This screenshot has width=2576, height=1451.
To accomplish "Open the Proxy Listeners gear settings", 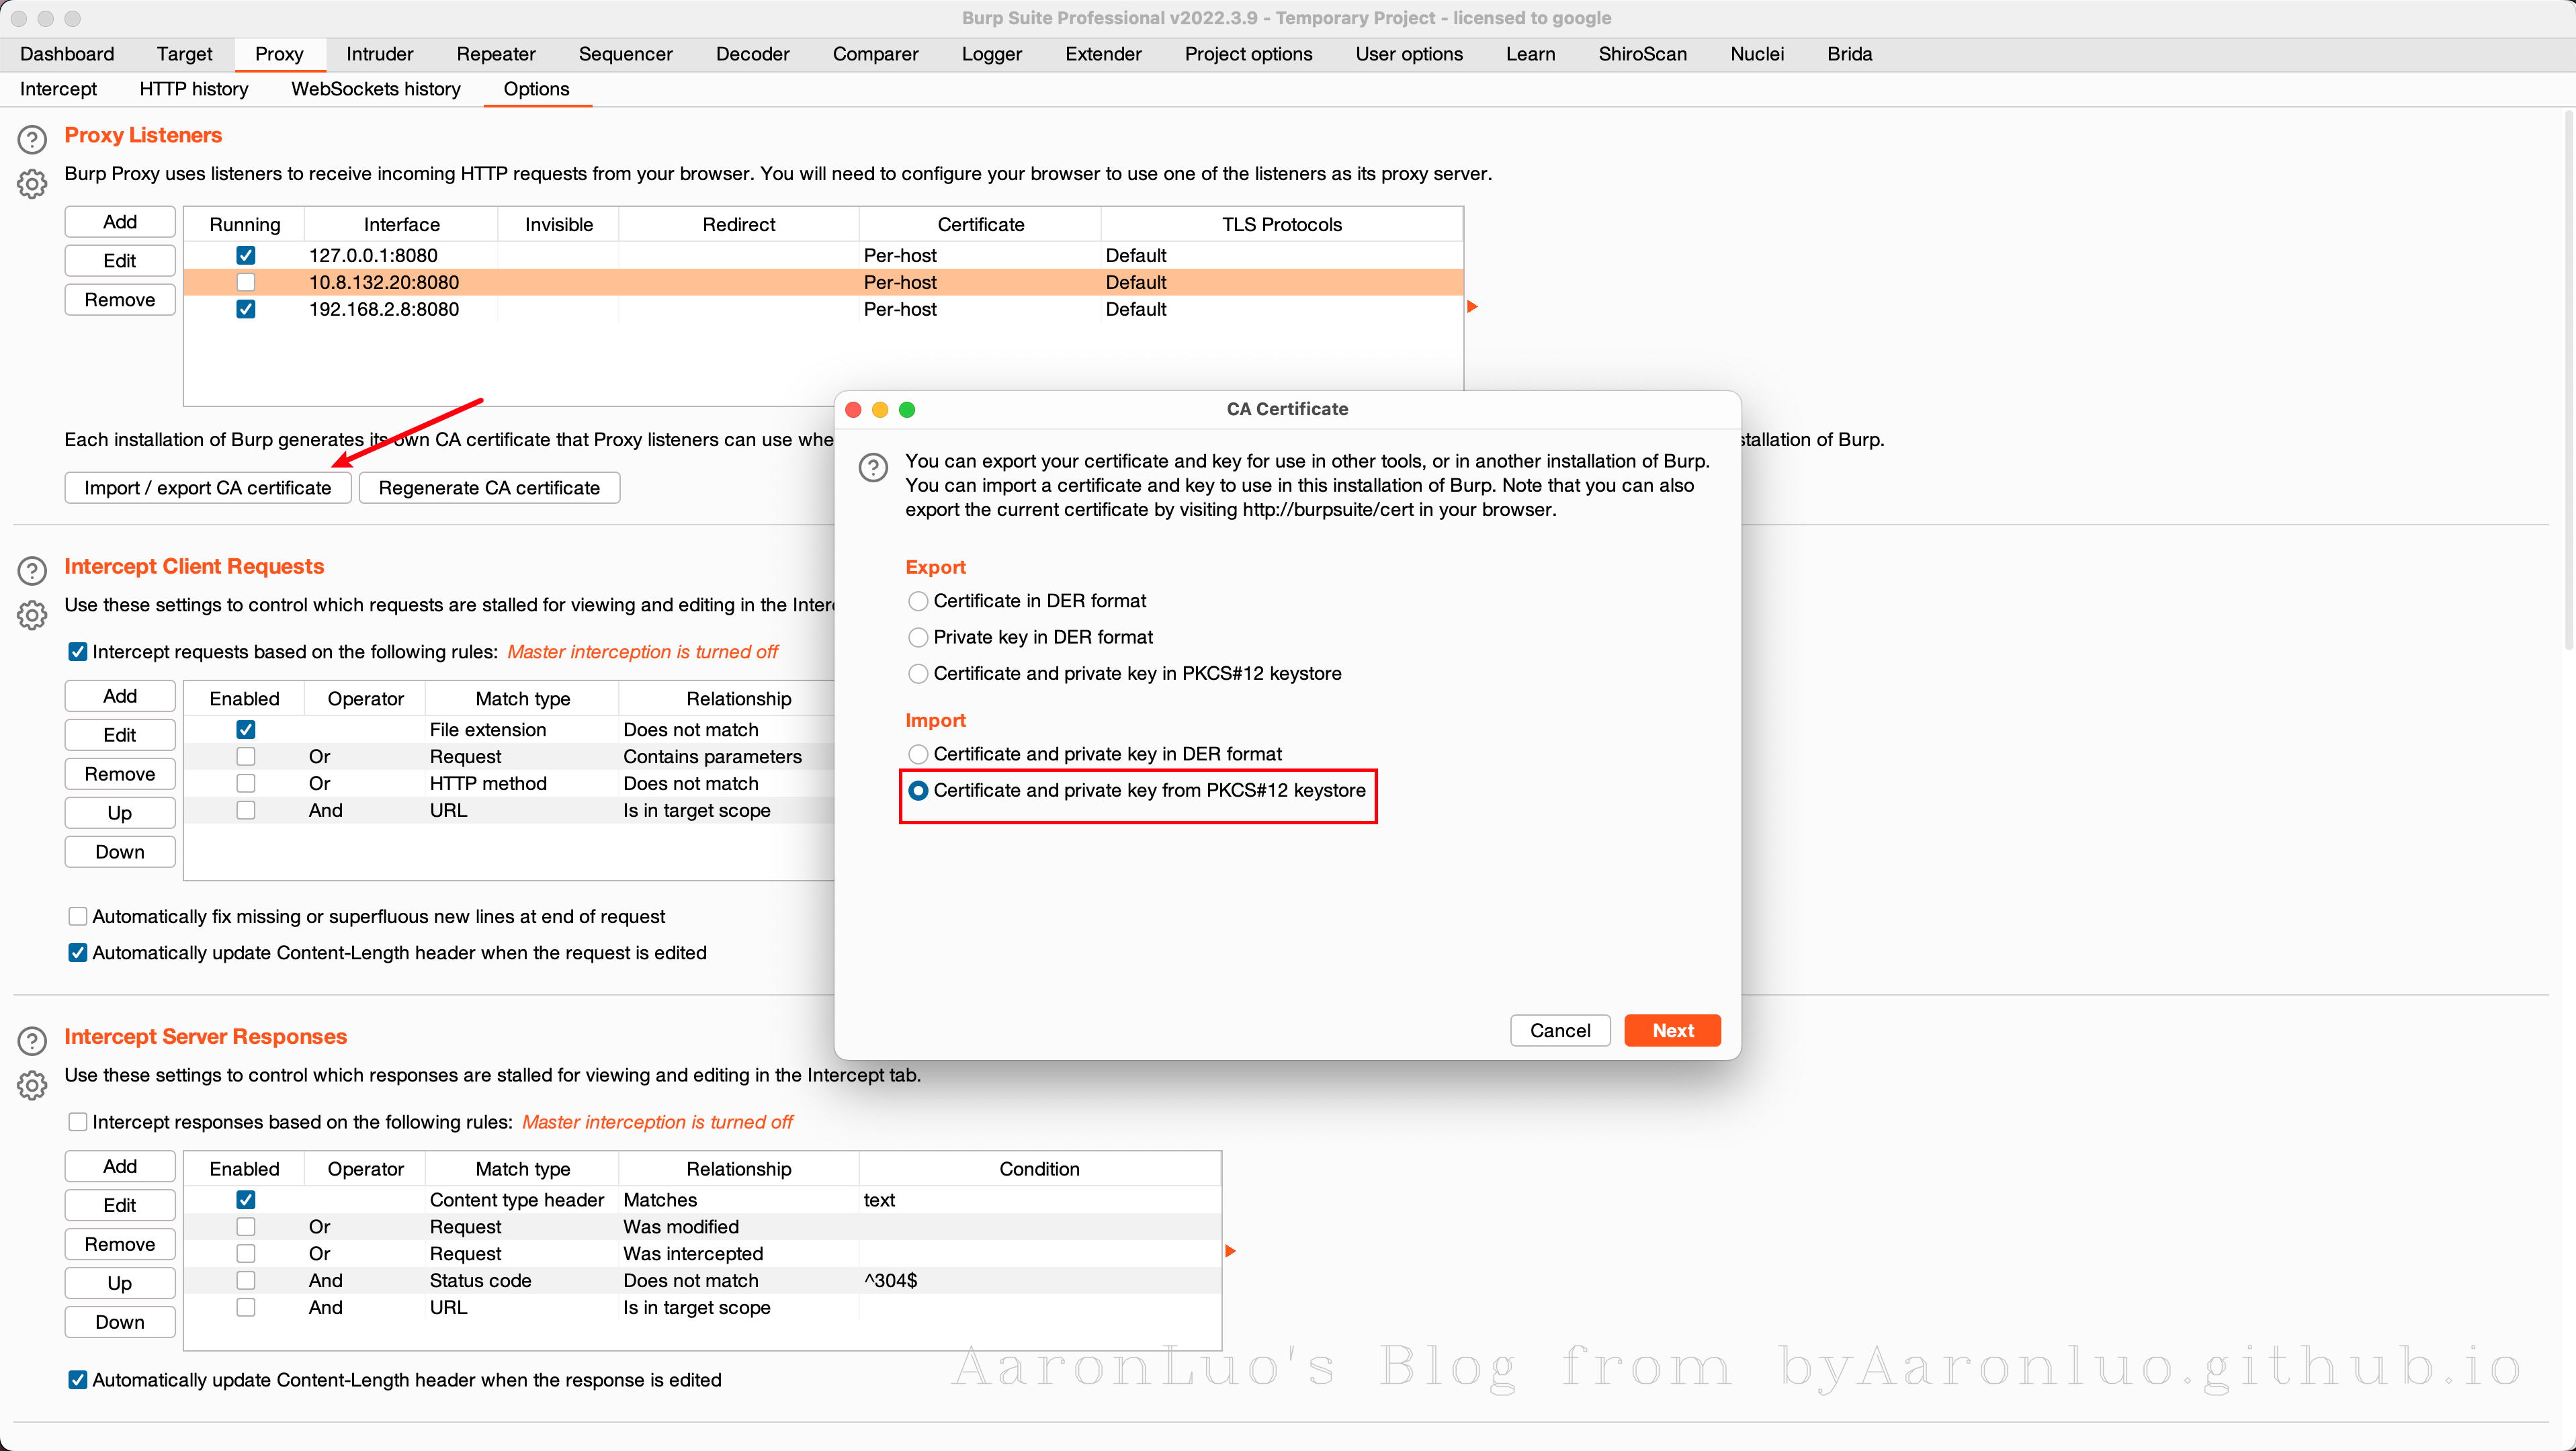I will point(32,184).
